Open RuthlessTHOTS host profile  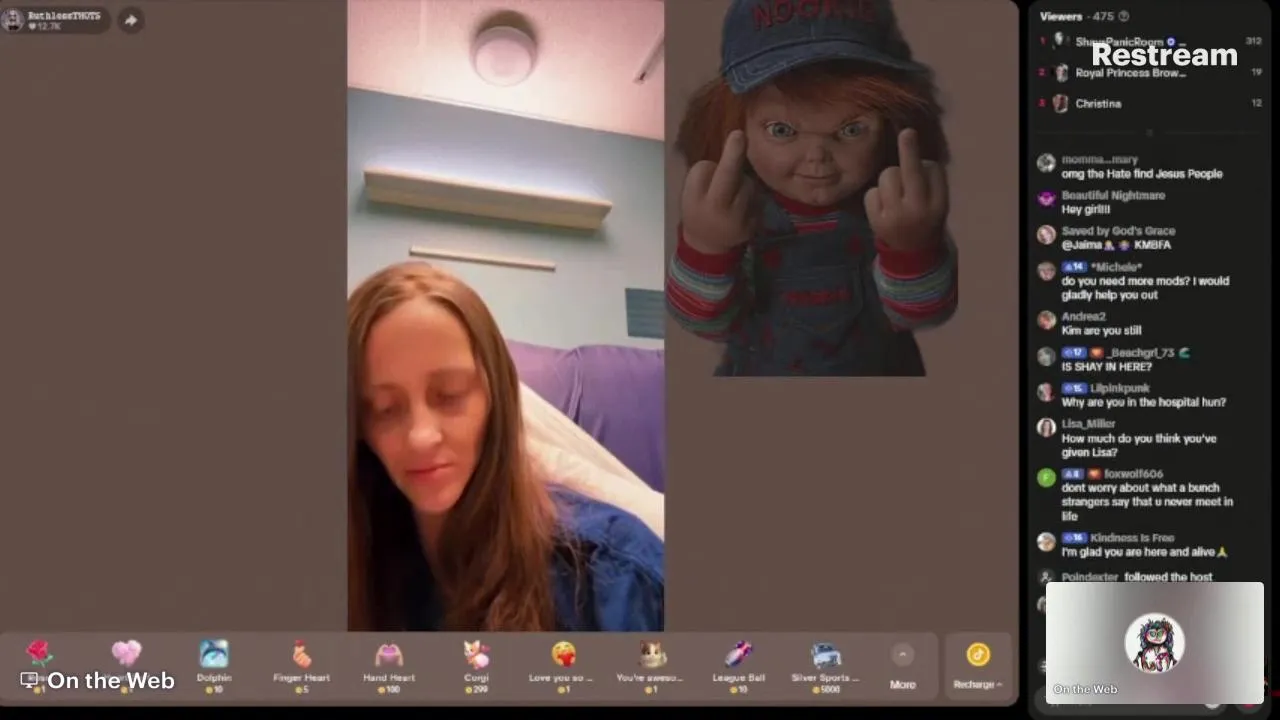pyautogui.click(x=54, y=20)
